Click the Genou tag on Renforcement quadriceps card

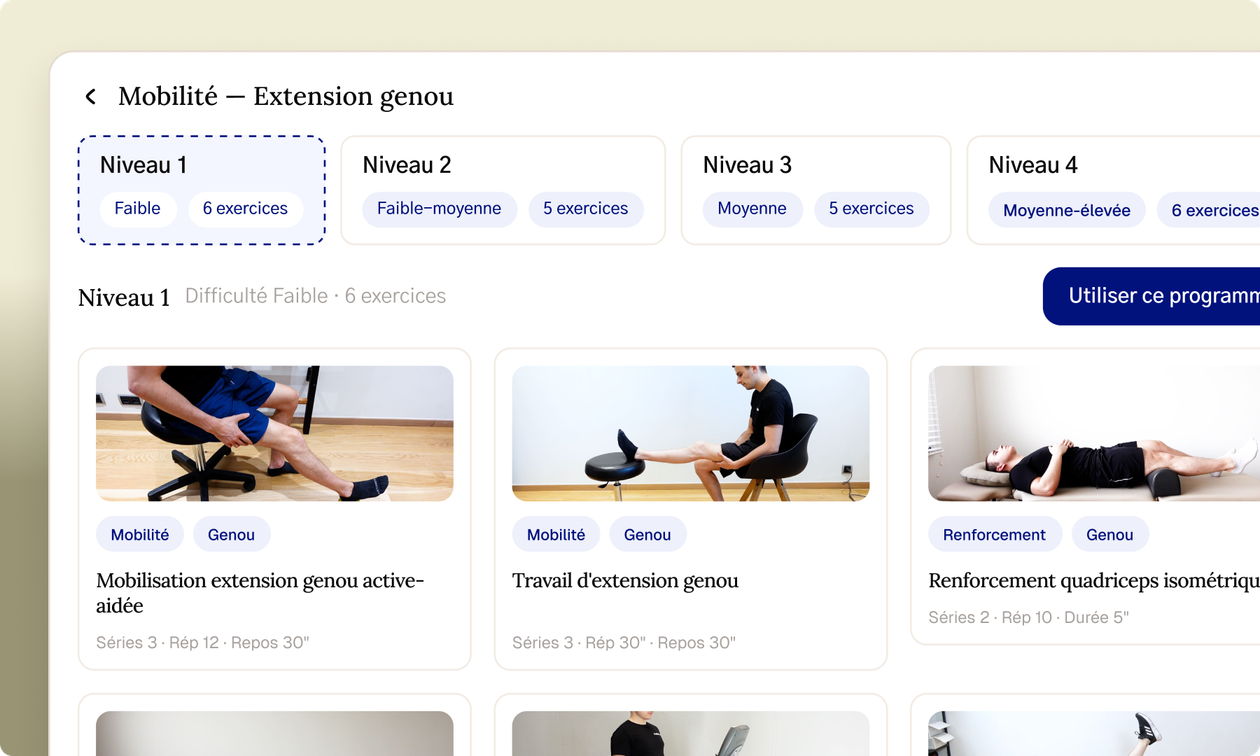point(1110,534)
